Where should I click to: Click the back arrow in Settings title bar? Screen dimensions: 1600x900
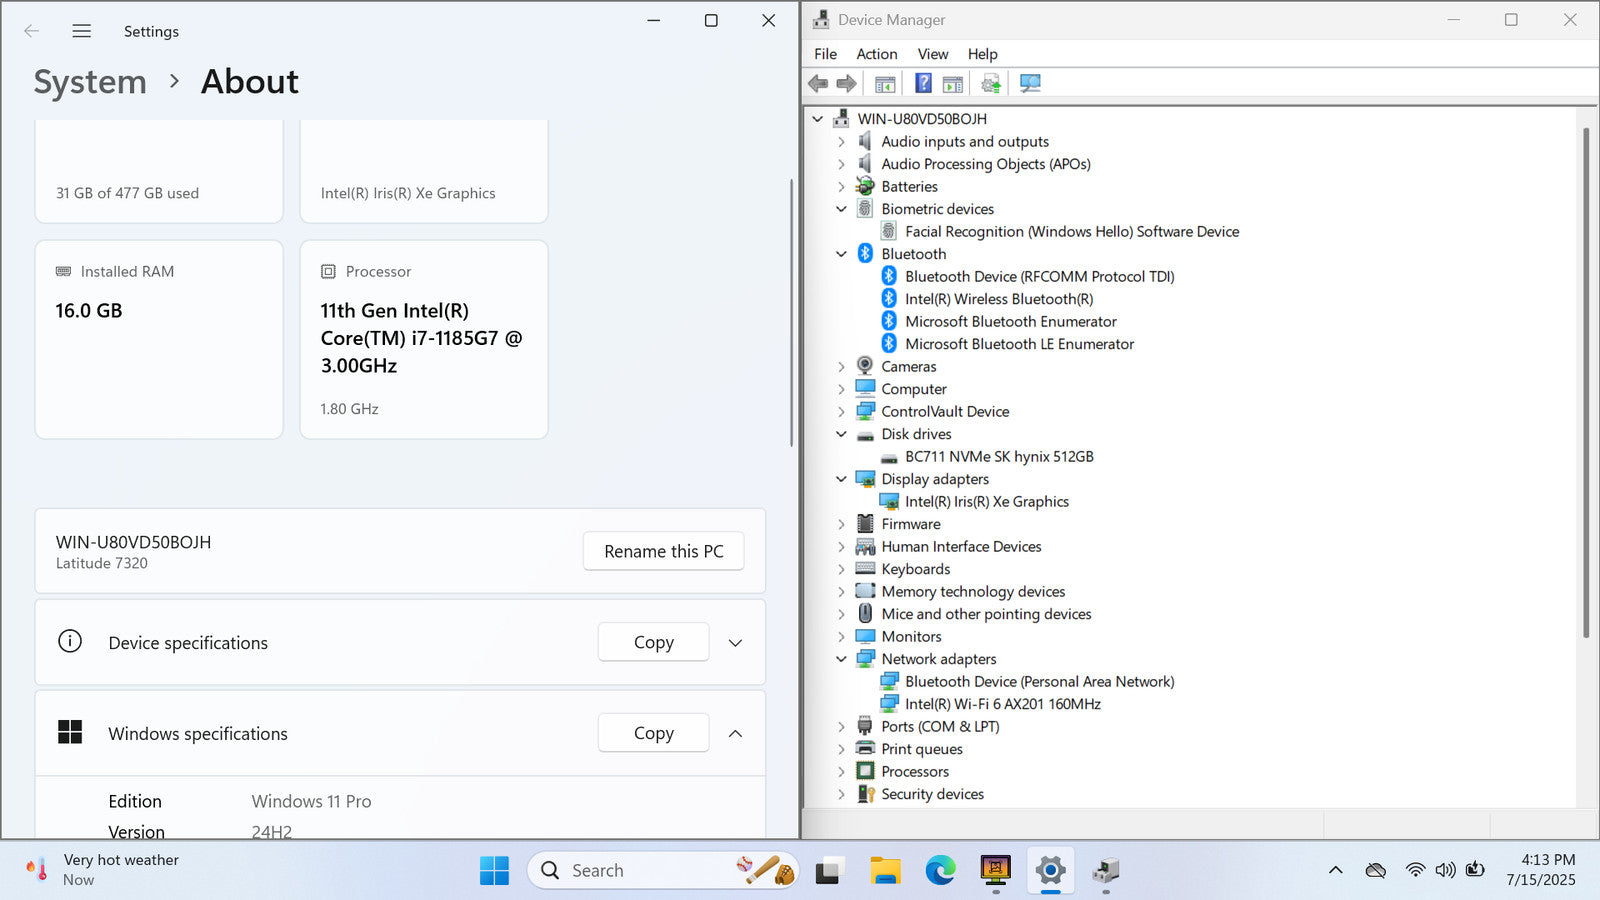[x=32, y=31]
